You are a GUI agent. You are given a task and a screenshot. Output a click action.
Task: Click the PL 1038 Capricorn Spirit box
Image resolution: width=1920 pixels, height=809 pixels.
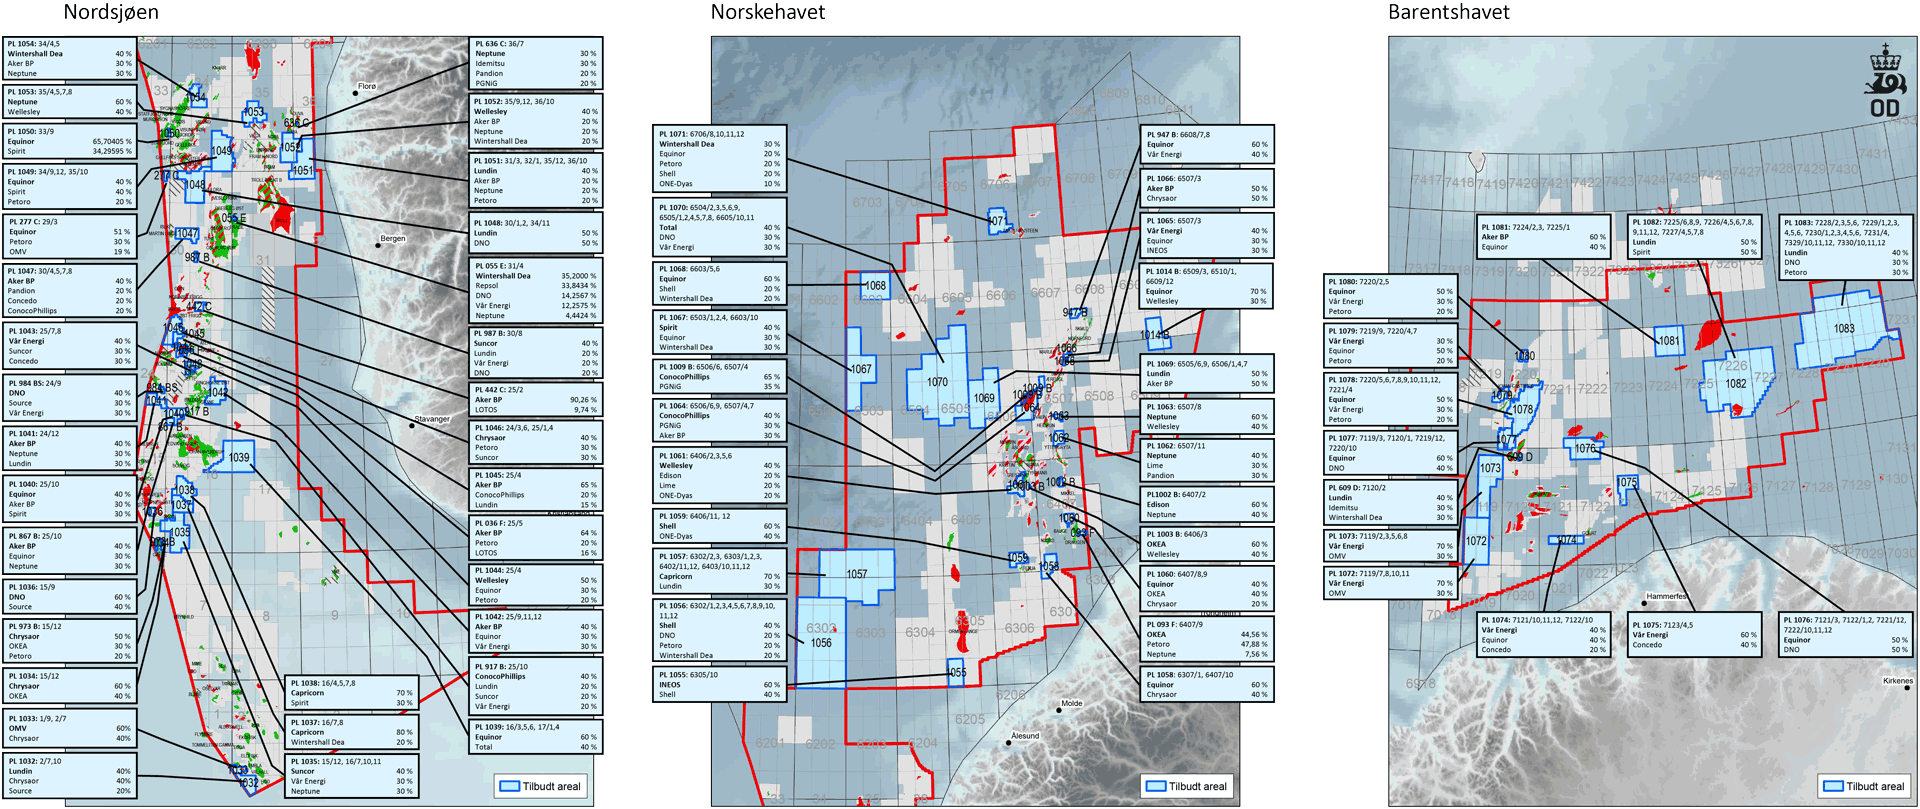[352, 693]
